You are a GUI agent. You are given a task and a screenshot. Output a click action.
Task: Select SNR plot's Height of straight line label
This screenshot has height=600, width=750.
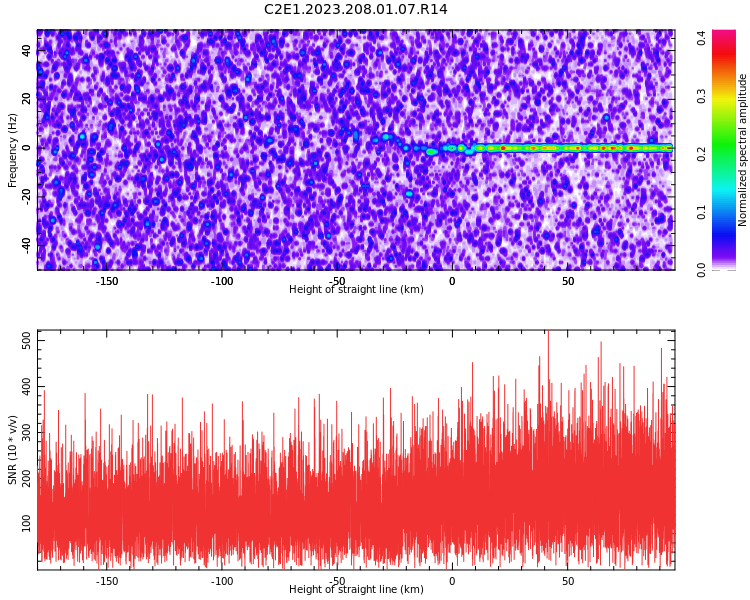pyautogui.click(x=356, y=589)
